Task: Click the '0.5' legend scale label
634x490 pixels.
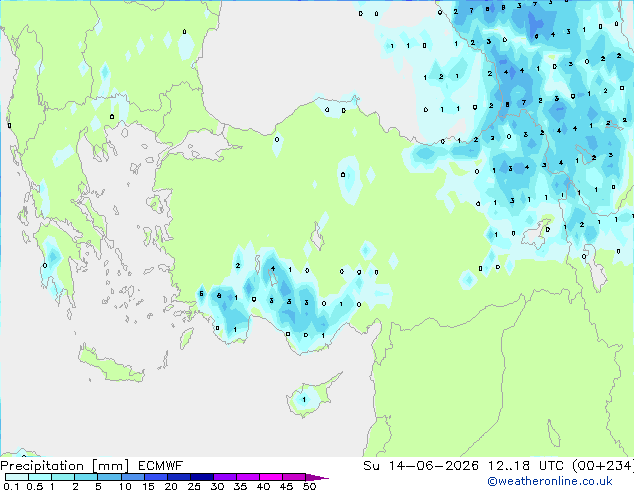Action: tap(35, 486)
